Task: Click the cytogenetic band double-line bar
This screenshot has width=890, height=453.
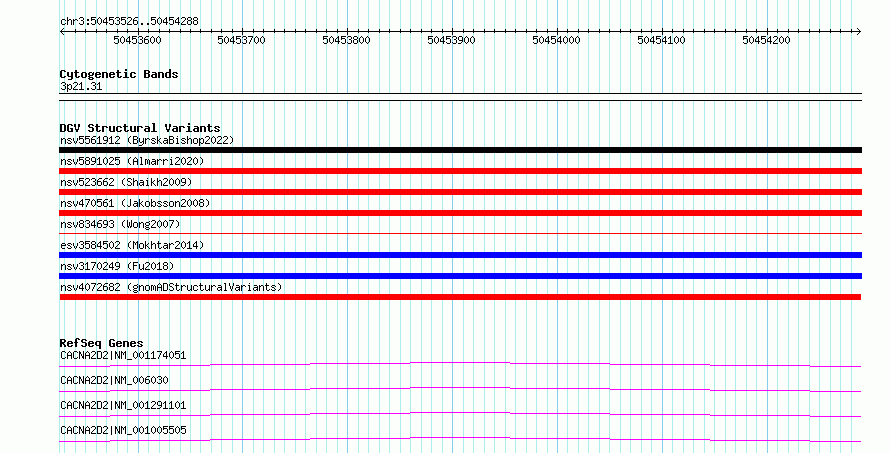Action: (460, 97)
